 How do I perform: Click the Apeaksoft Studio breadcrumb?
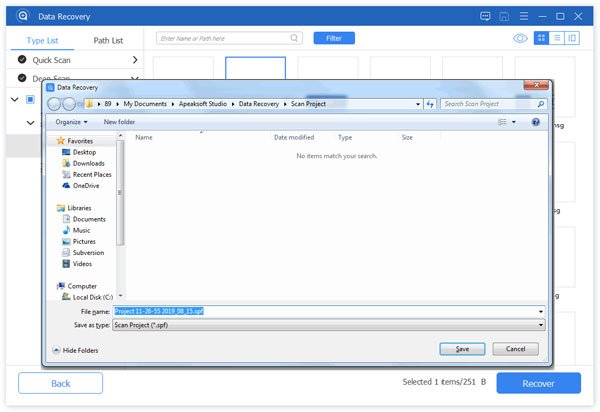pos(203,104)
